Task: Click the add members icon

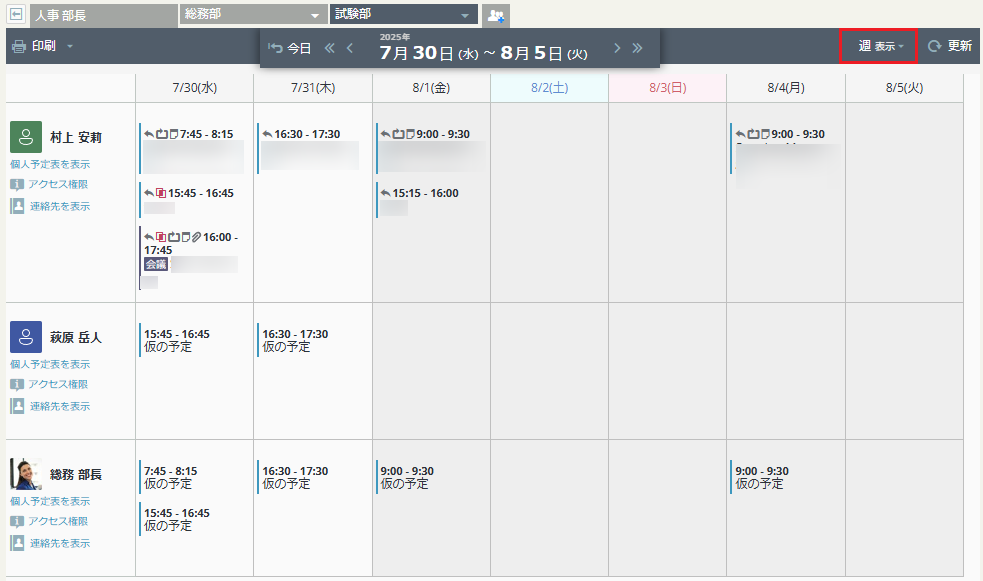Action: (496, 16)
